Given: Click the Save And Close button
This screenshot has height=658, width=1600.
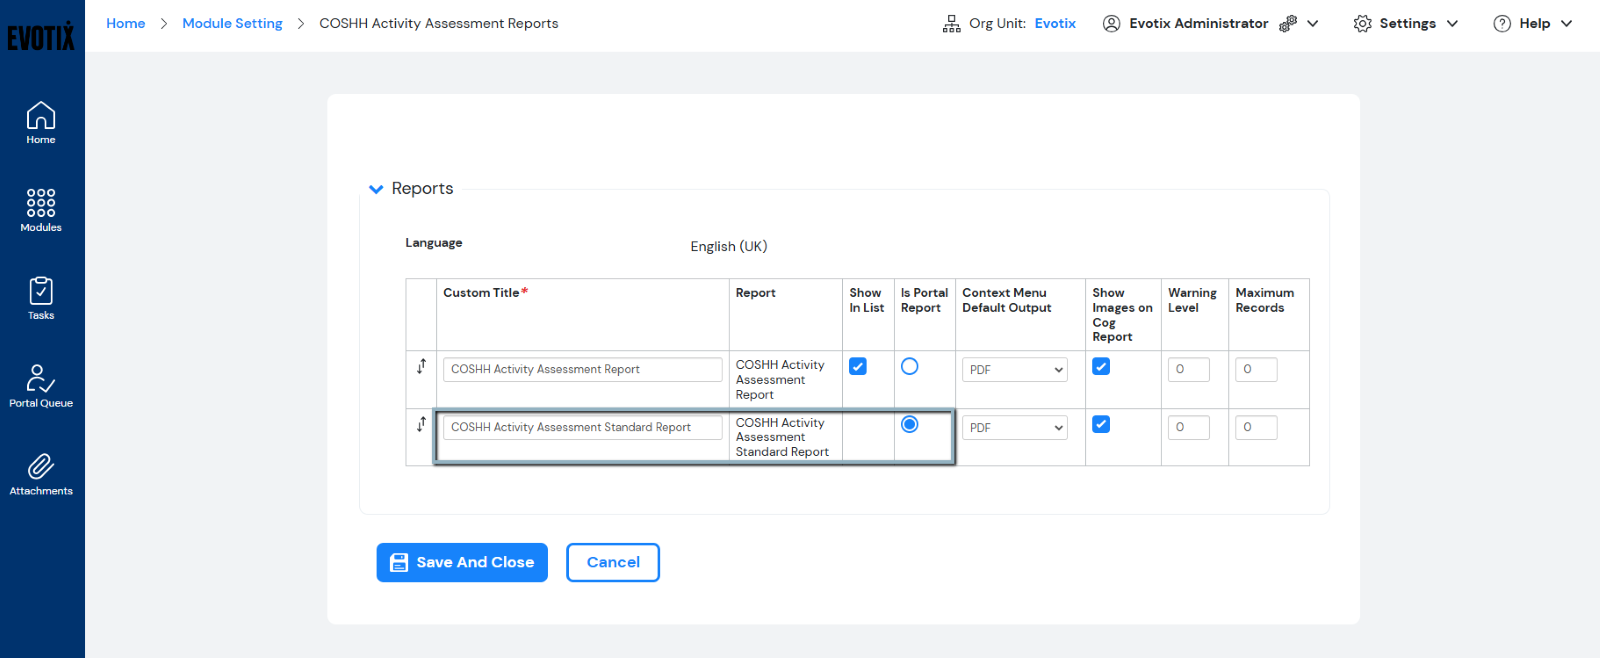Looking at the screenshot, I should (x=462, y=563).
